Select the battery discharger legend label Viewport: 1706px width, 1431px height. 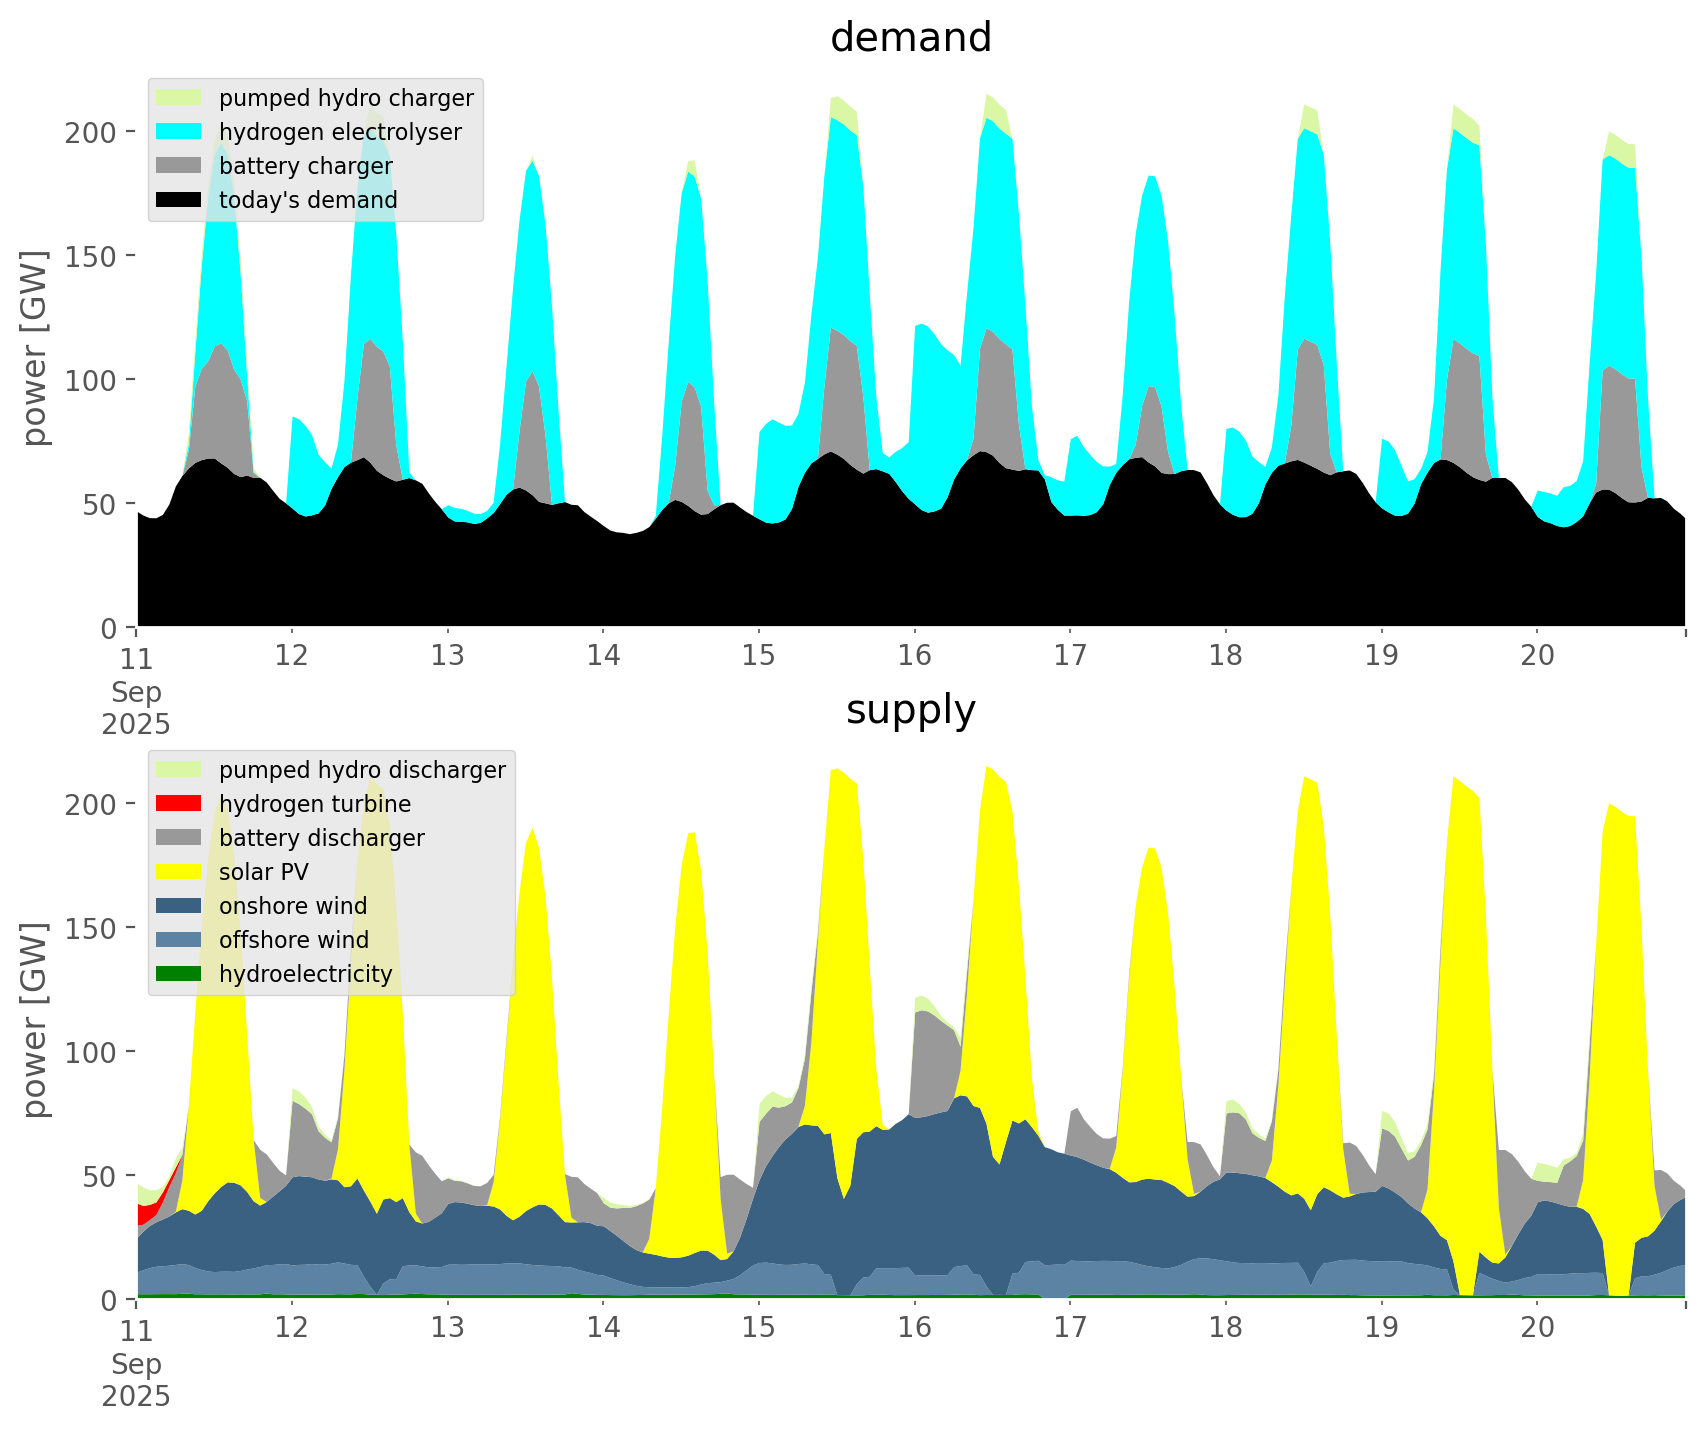point(321,838)
